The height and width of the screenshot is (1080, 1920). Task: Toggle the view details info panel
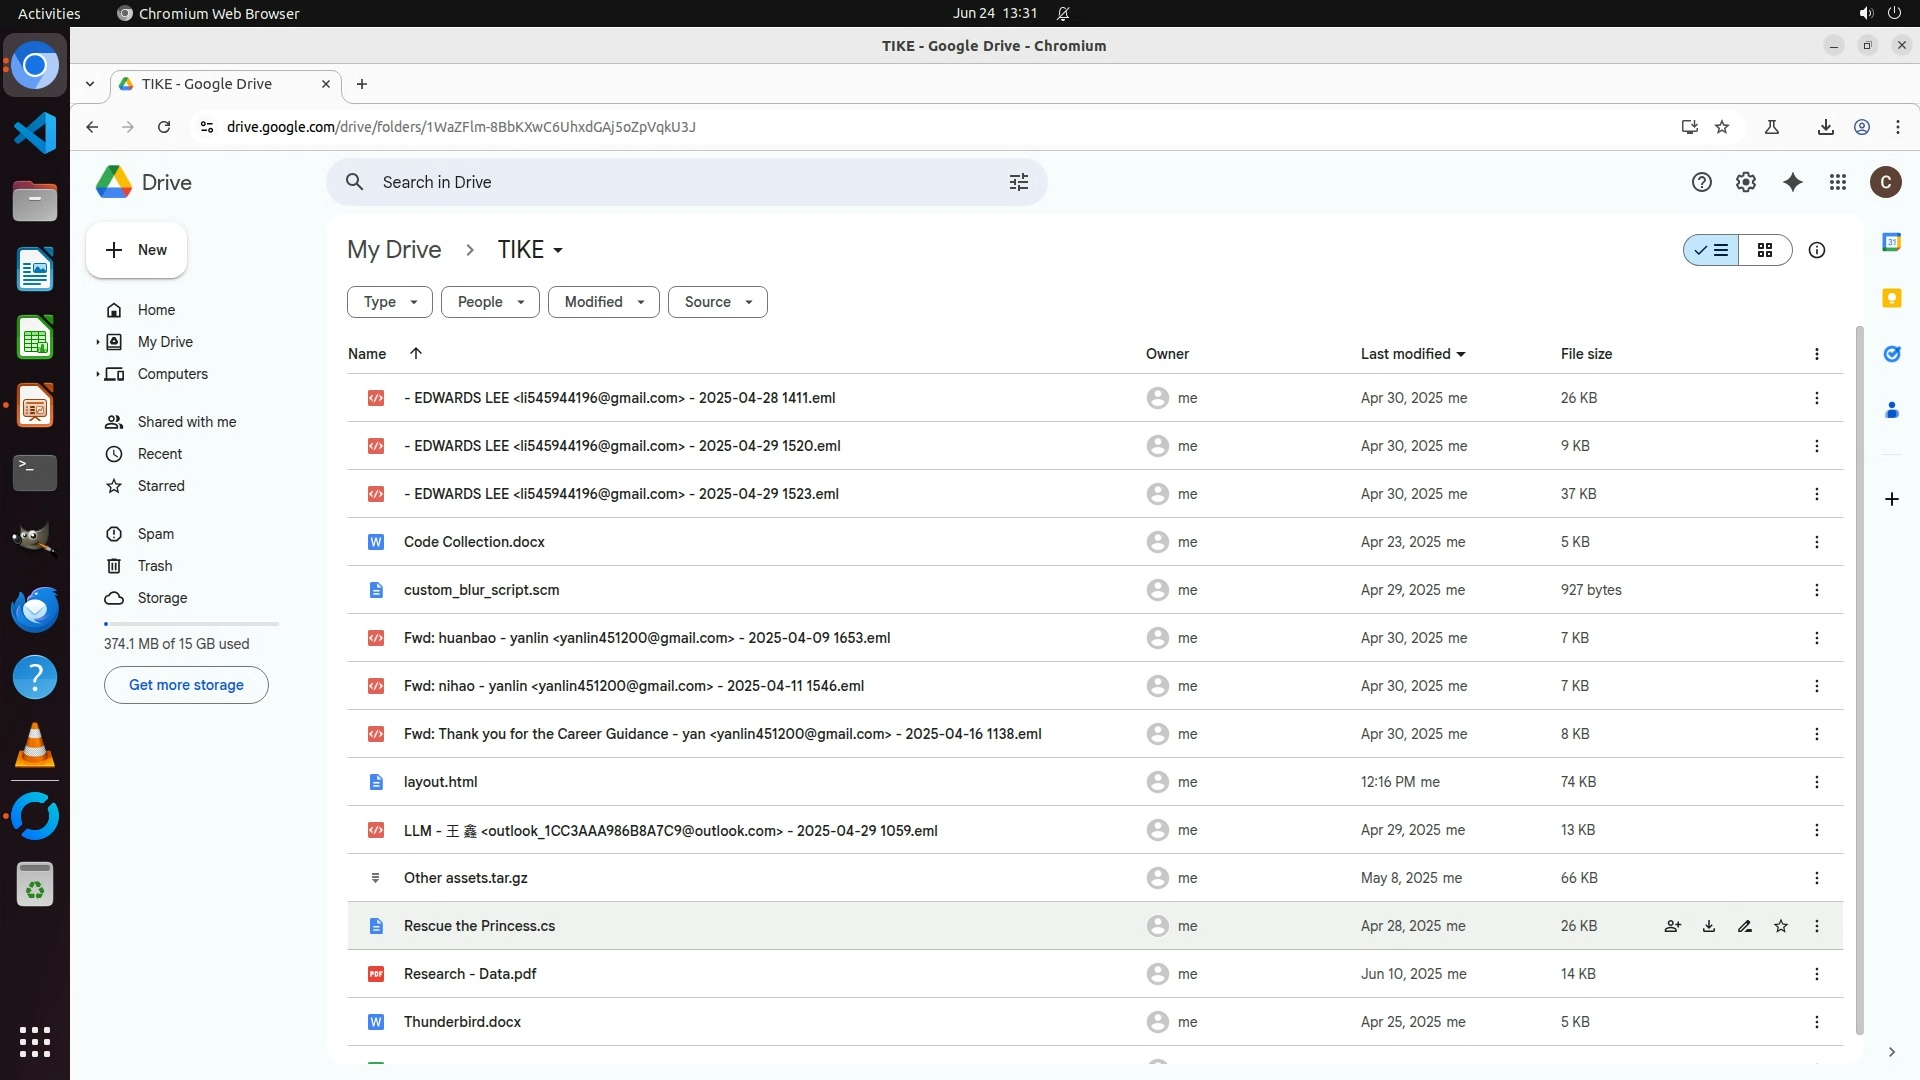coord(1816,250)
